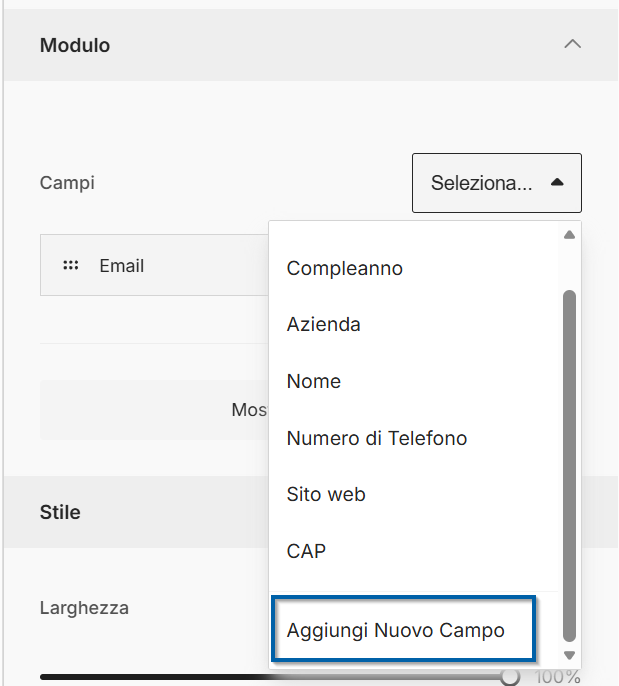The width and height of the screenshot is (619, 686).
Task: Click the Modulo section title
Action: [75, 45]
